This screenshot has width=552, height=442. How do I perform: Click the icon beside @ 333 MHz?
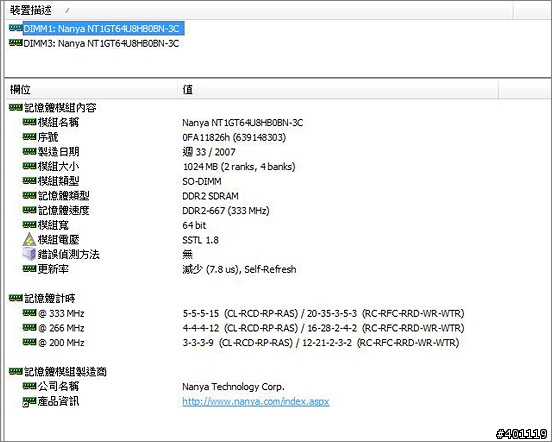pos(30,312)
